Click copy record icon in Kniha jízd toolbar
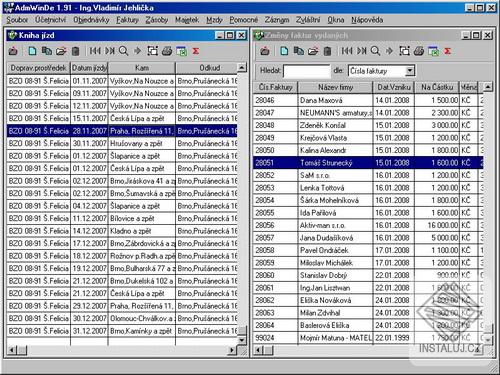 point(47,51)
